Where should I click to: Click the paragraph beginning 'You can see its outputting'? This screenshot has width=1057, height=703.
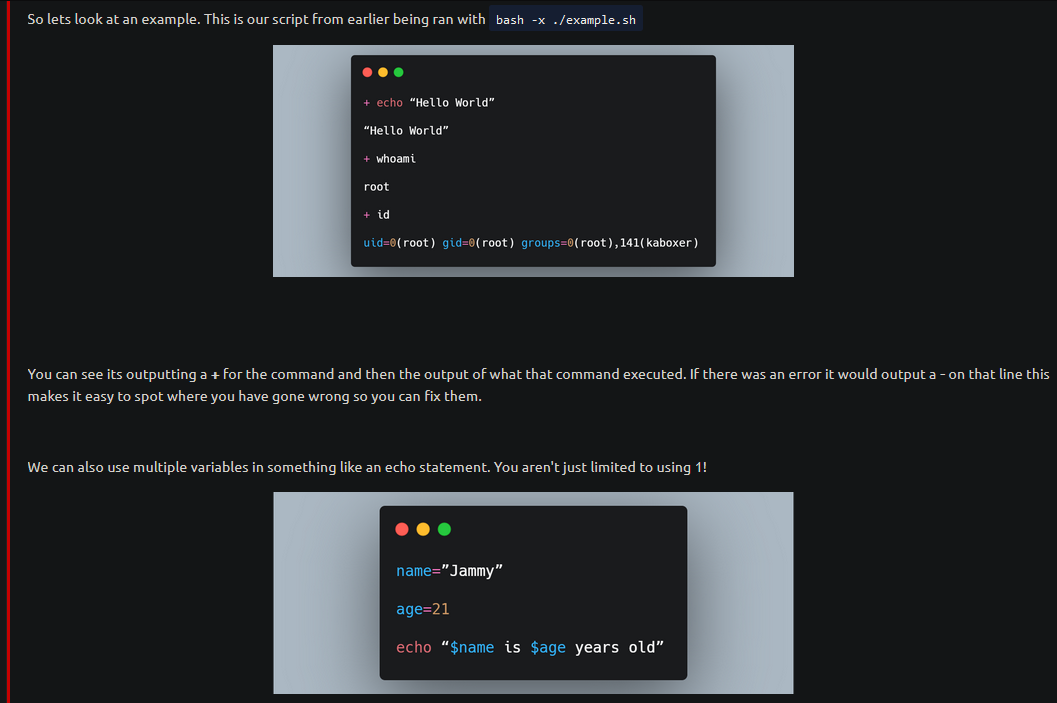(538, 385)
